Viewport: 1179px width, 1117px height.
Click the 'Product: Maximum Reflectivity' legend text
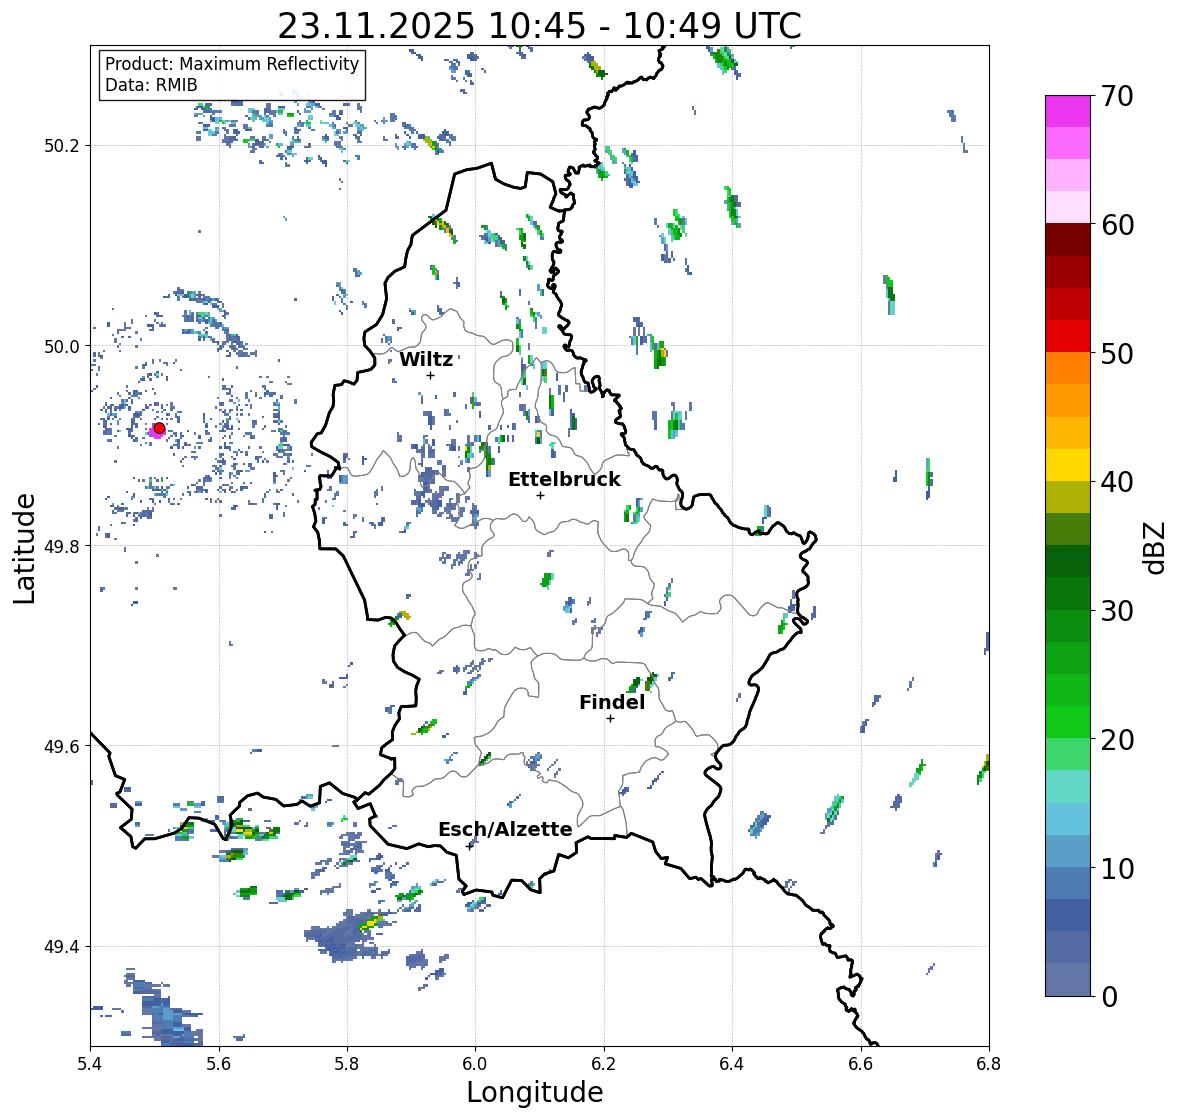tap(232, 64)
